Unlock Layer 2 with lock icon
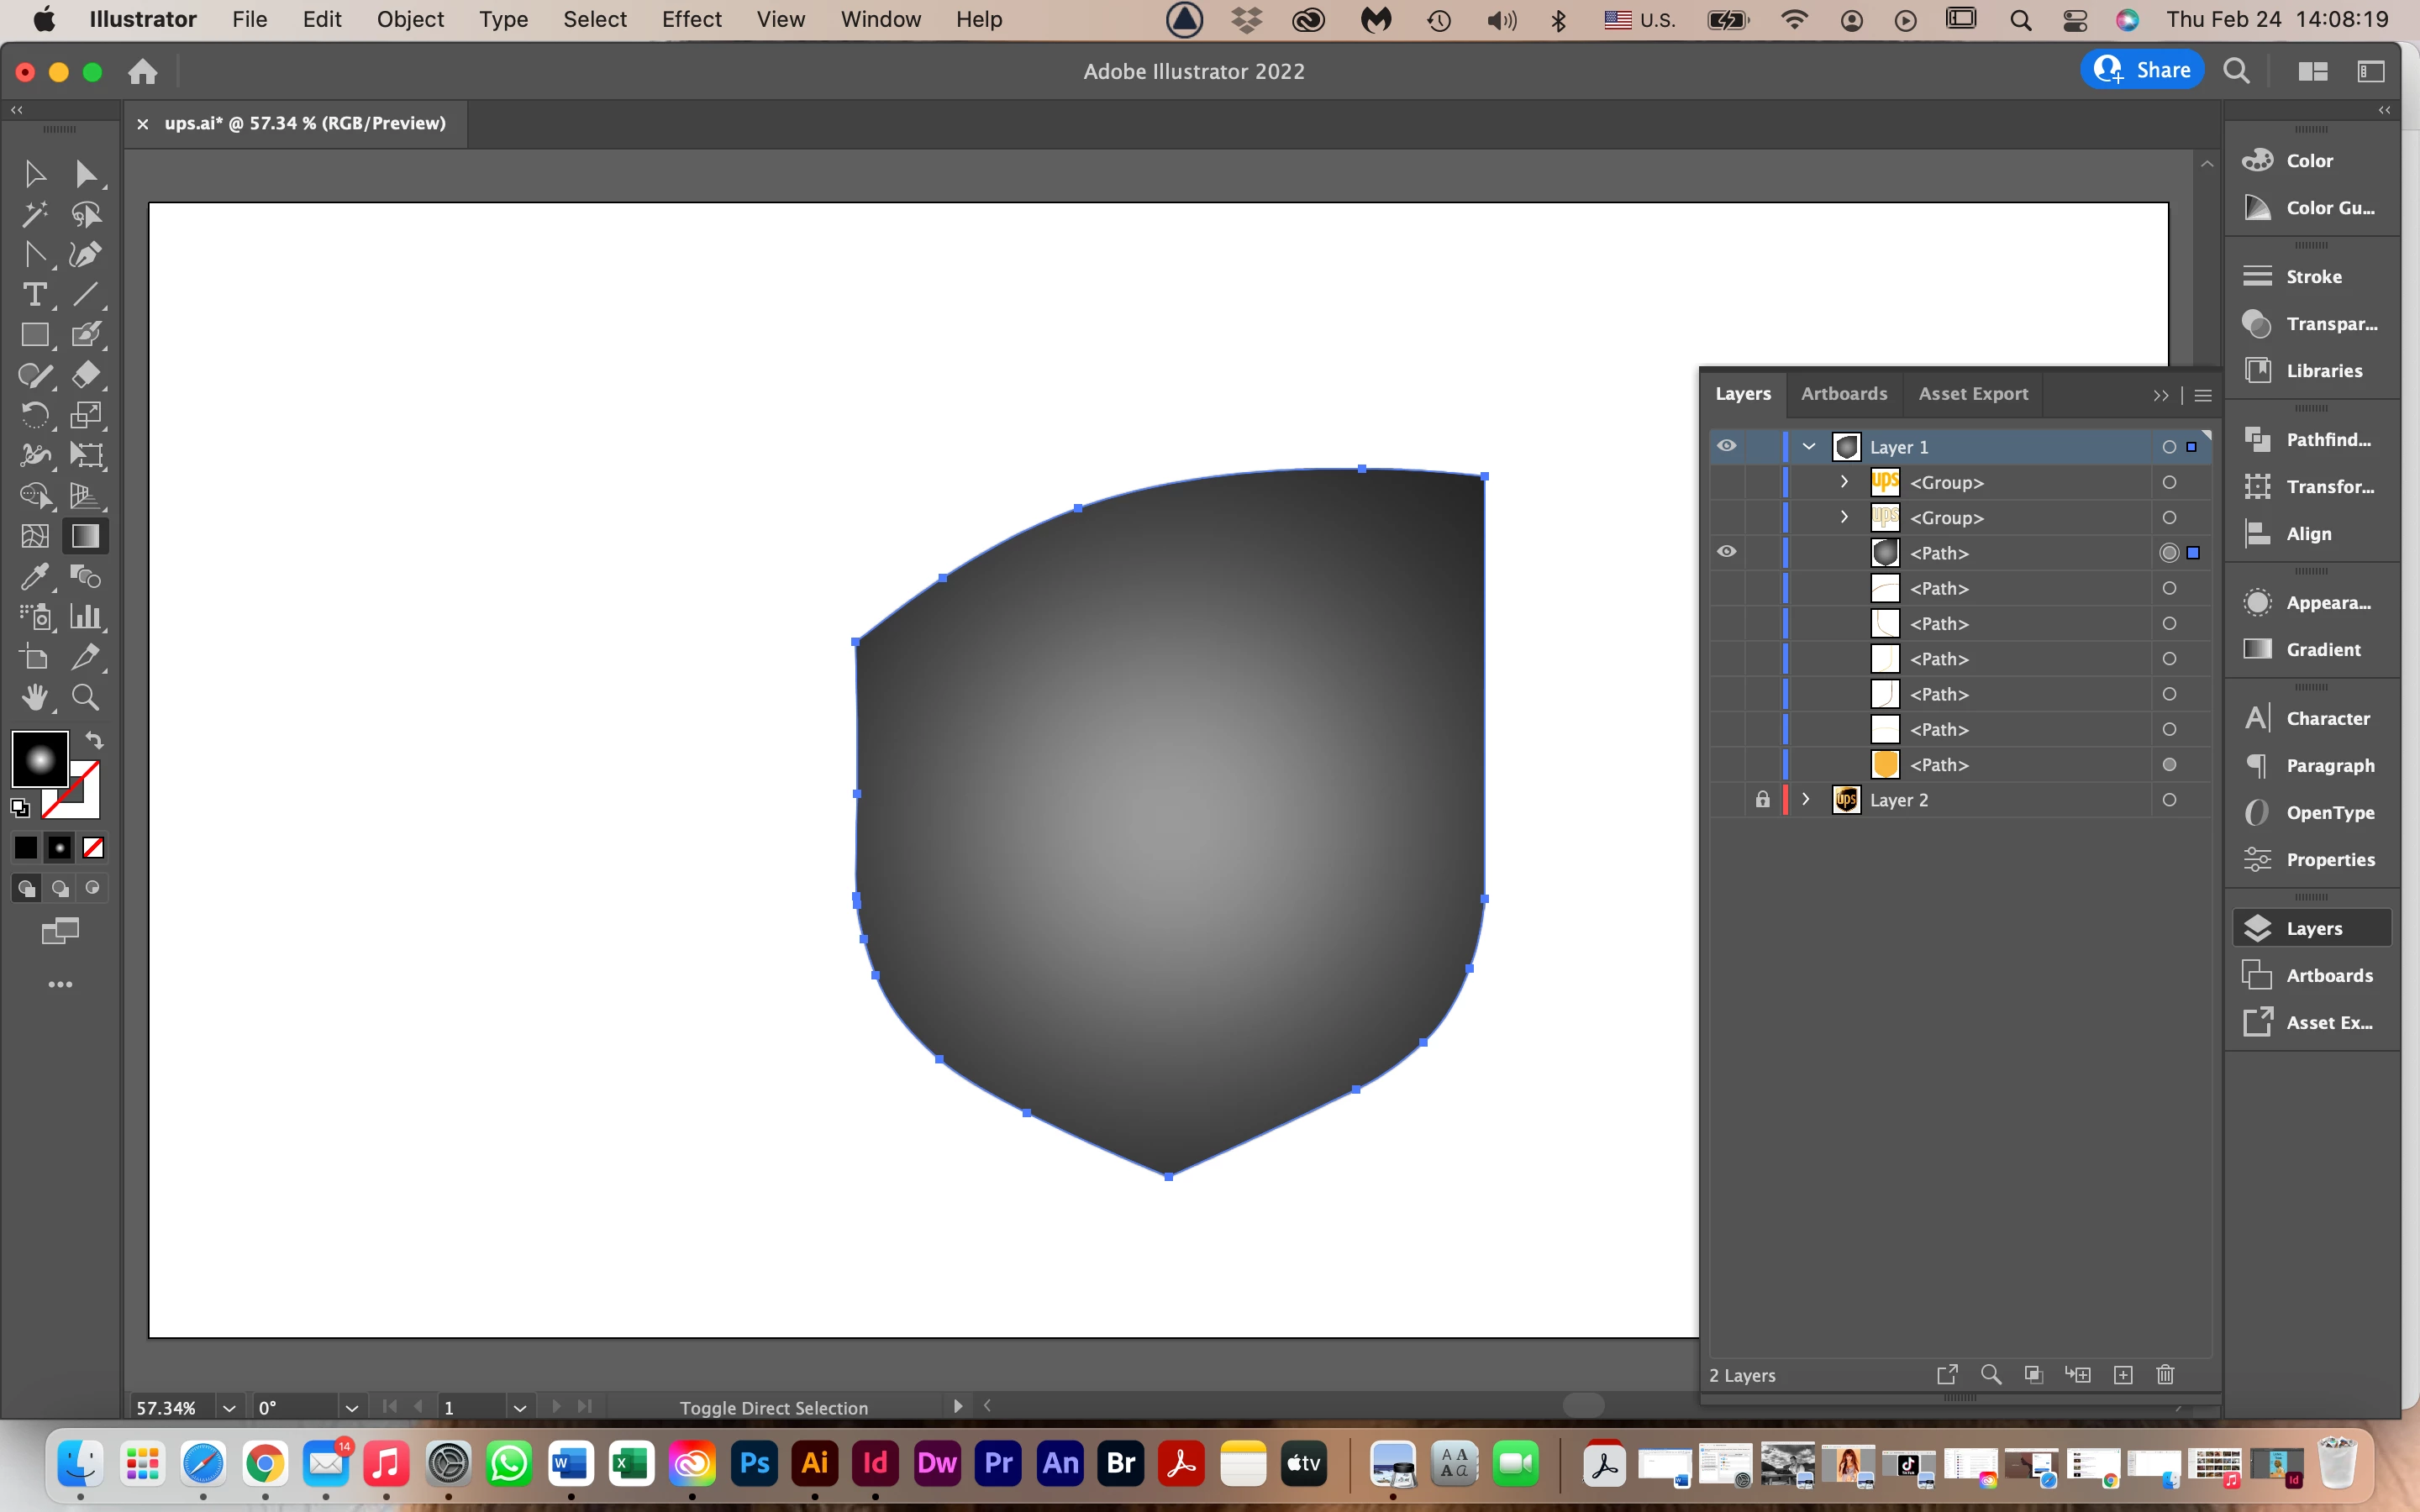The height and width of the screenshot is (1512, 2420). (1762, 799)
